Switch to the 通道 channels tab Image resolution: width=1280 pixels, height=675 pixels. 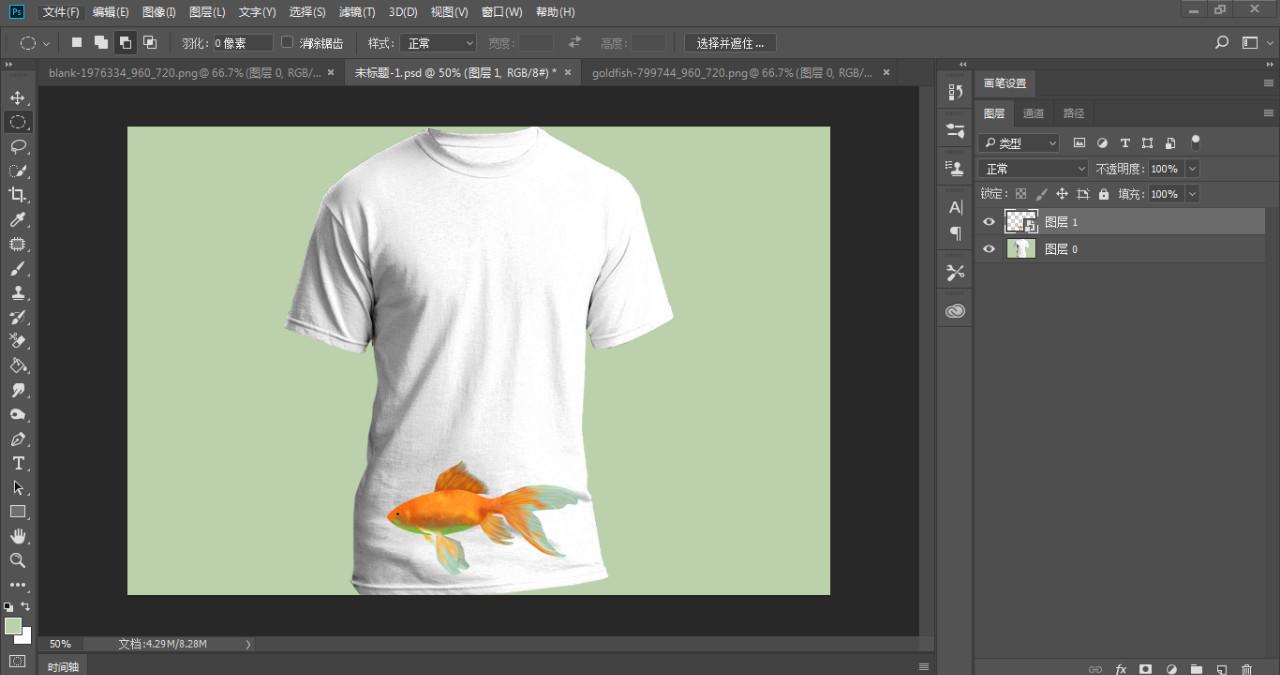click(x=1034, y=113)
